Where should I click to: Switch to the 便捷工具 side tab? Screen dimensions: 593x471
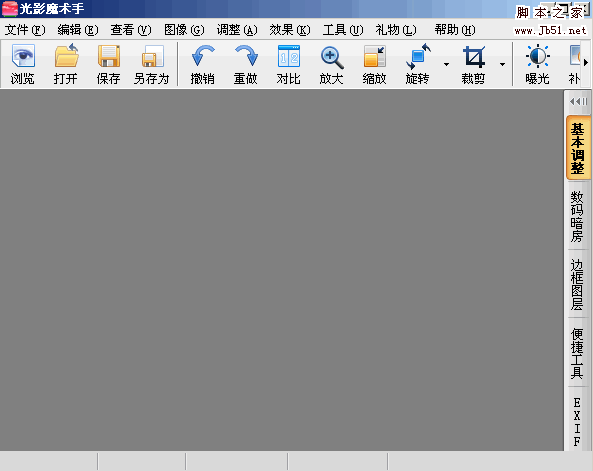(577, 353)
